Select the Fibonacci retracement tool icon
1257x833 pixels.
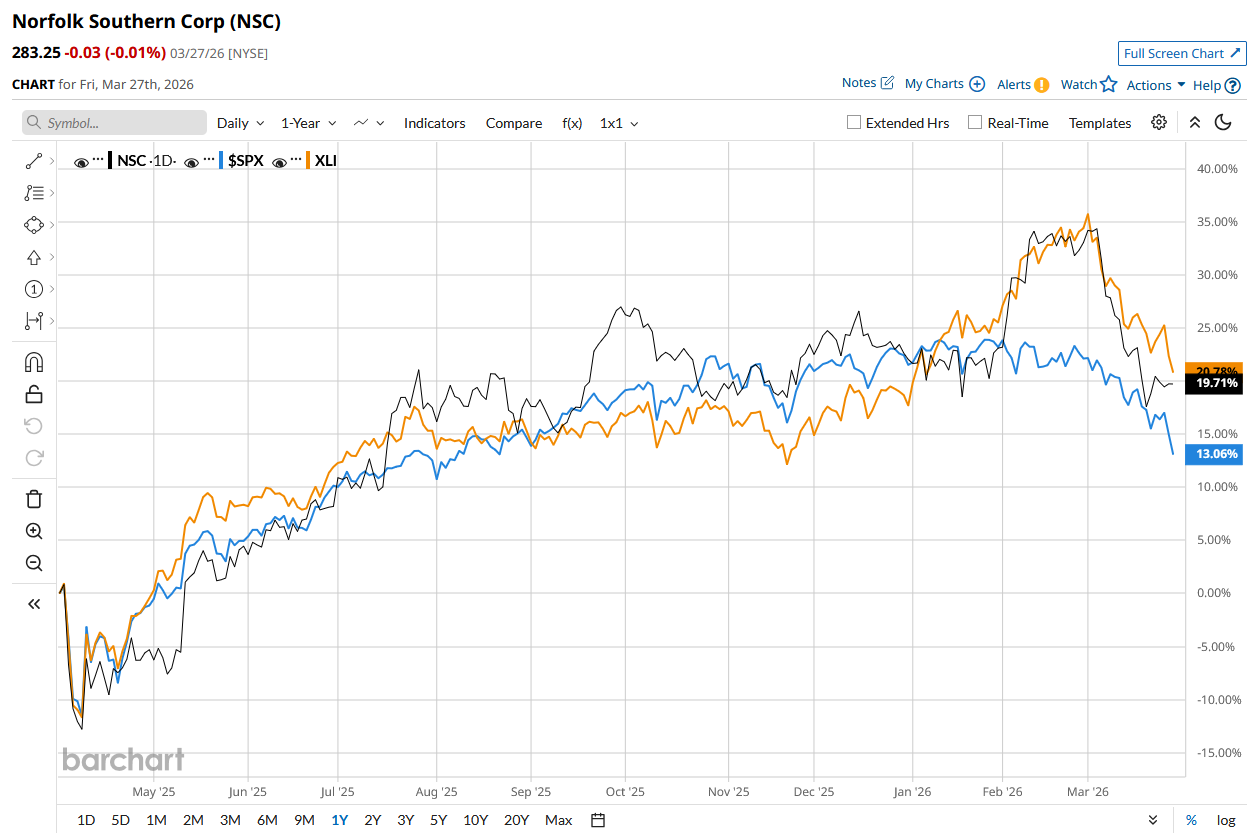[34, 193]
